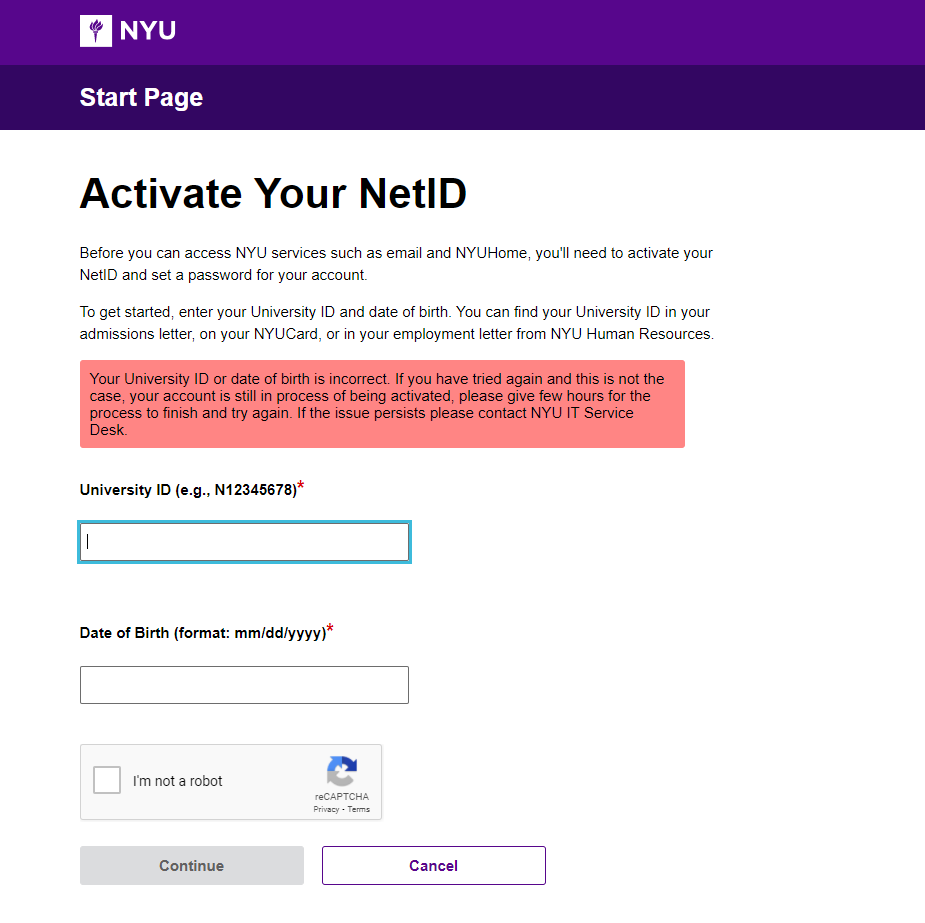Image resolution: width=925 pixels, height=923 pixels.
Task: Click the I'm not a robot label
Action: pyautogui.click(x=178, y=781)
